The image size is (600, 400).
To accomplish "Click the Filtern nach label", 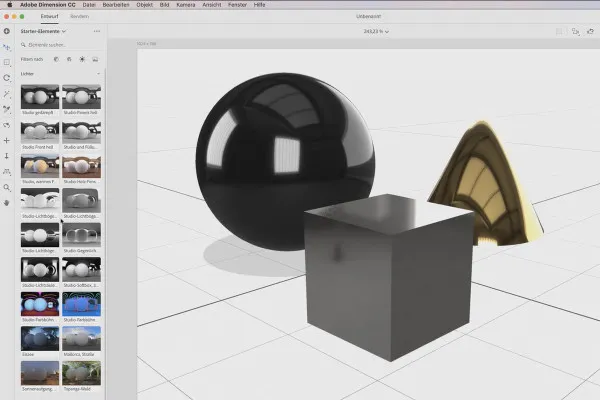I will coord(32,59).
